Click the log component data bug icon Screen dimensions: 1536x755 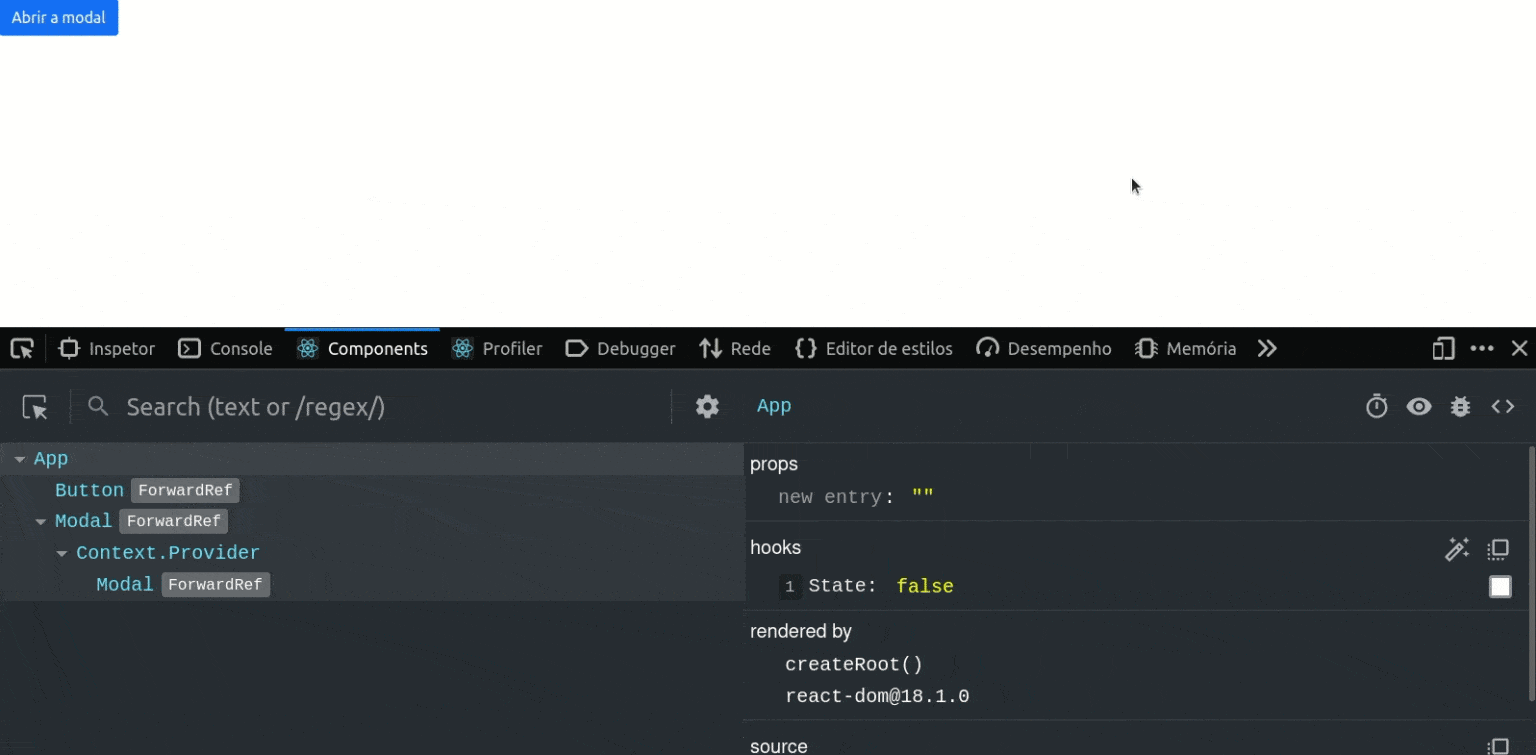[x=1460, y=407]
